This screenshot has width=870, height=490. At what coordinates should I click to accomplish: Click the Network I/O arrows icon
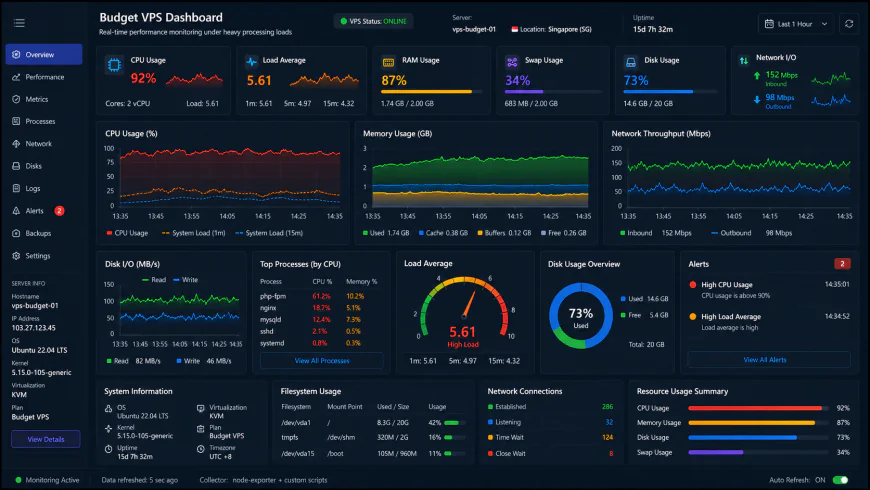[743, 60]
